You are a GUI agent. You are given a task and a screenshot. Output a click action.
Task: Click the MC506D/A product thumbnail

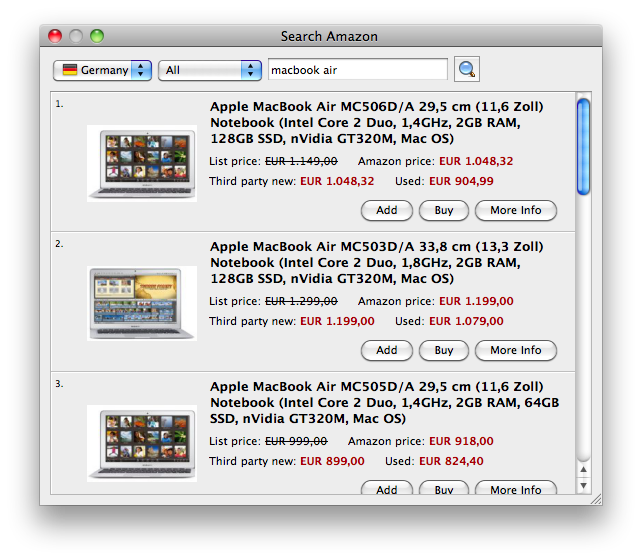pyautogui.click(x=142, y=163)
